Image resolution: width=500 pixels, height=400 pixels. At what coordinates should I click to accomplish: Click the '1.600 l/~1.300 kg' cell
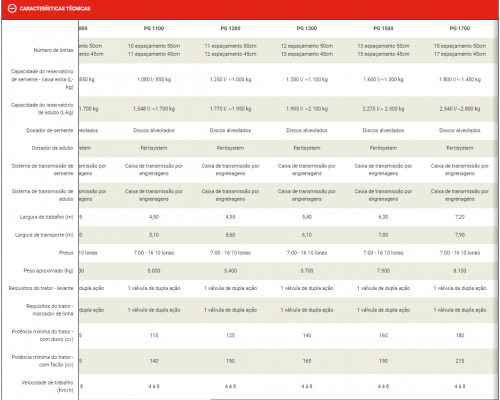383,79
